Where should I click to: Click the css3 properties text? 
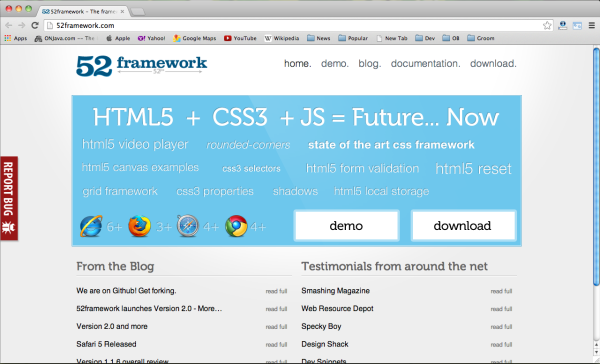[x=215, y=191]
